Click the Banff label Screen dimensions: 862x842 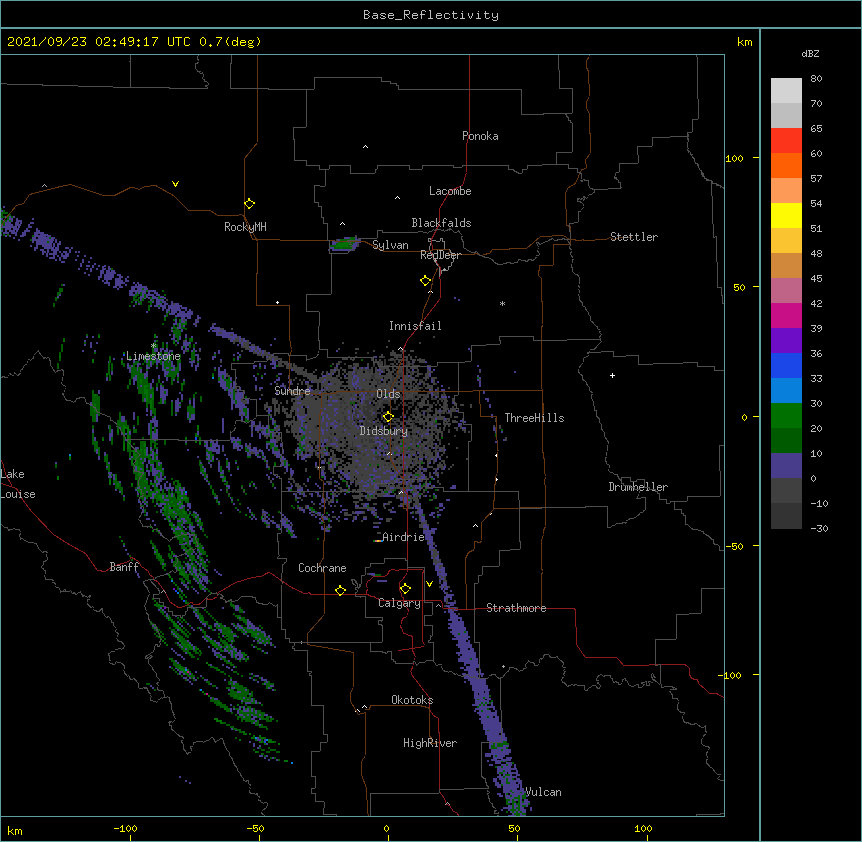pyautogui.click(x=124, y=567)
